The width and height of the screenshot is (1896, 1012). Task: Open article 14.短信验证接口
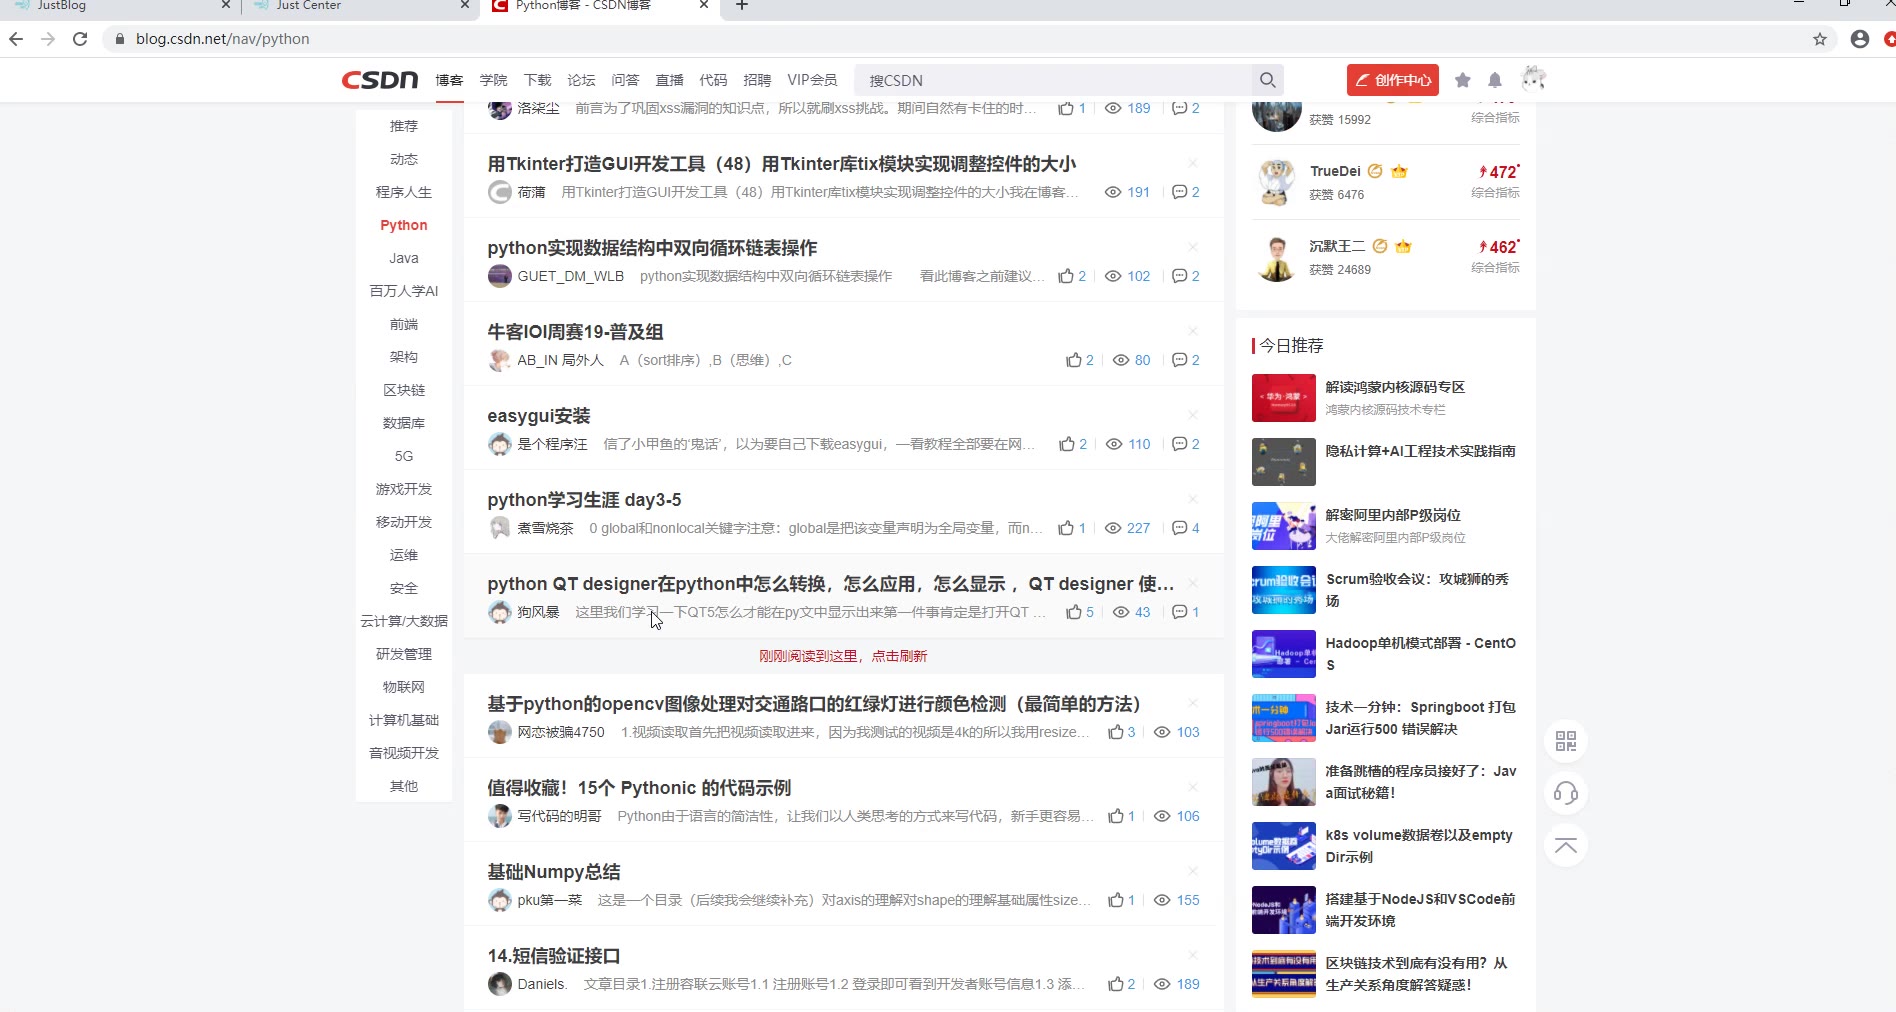(x=554, y=956)
